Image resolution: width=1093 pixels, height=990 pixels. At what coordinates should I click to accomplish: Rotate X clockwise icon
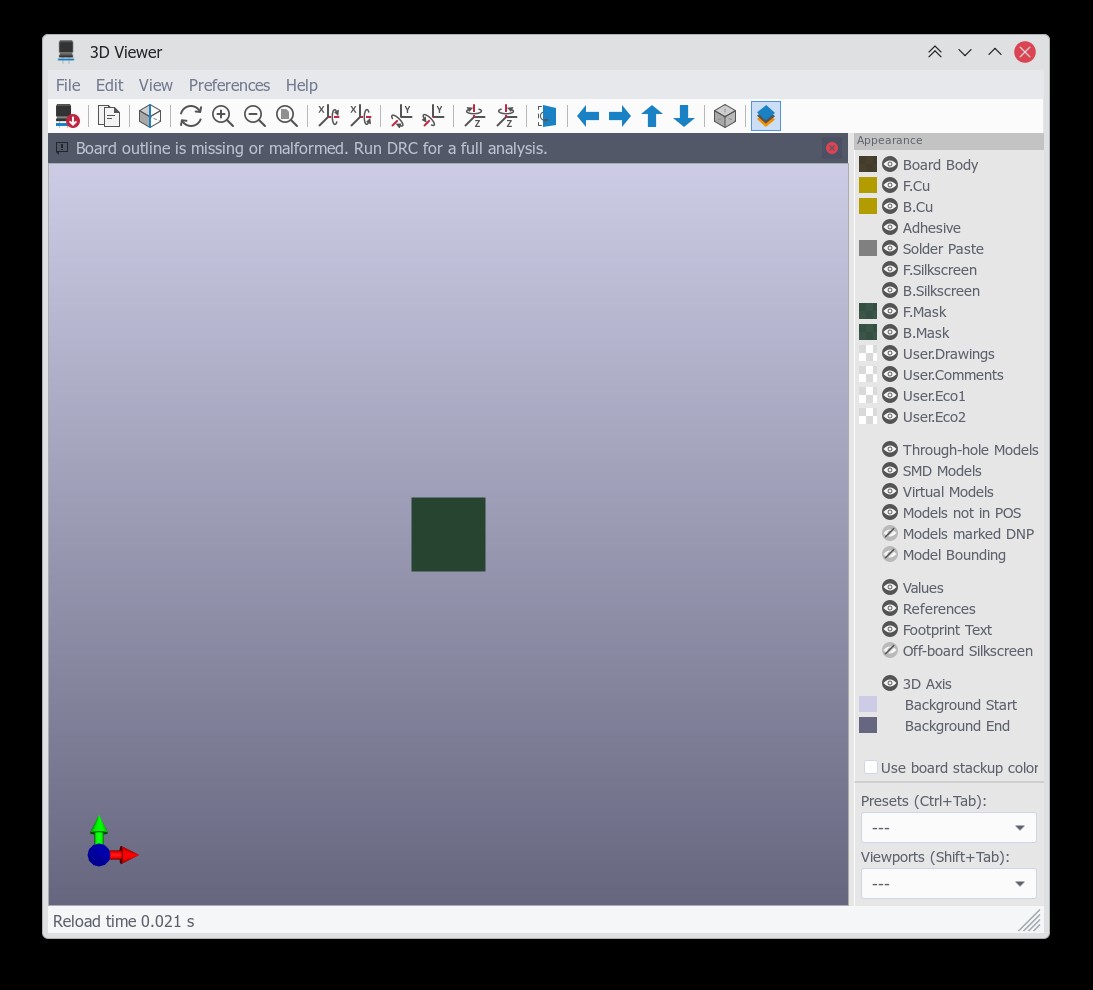point(328,116)
